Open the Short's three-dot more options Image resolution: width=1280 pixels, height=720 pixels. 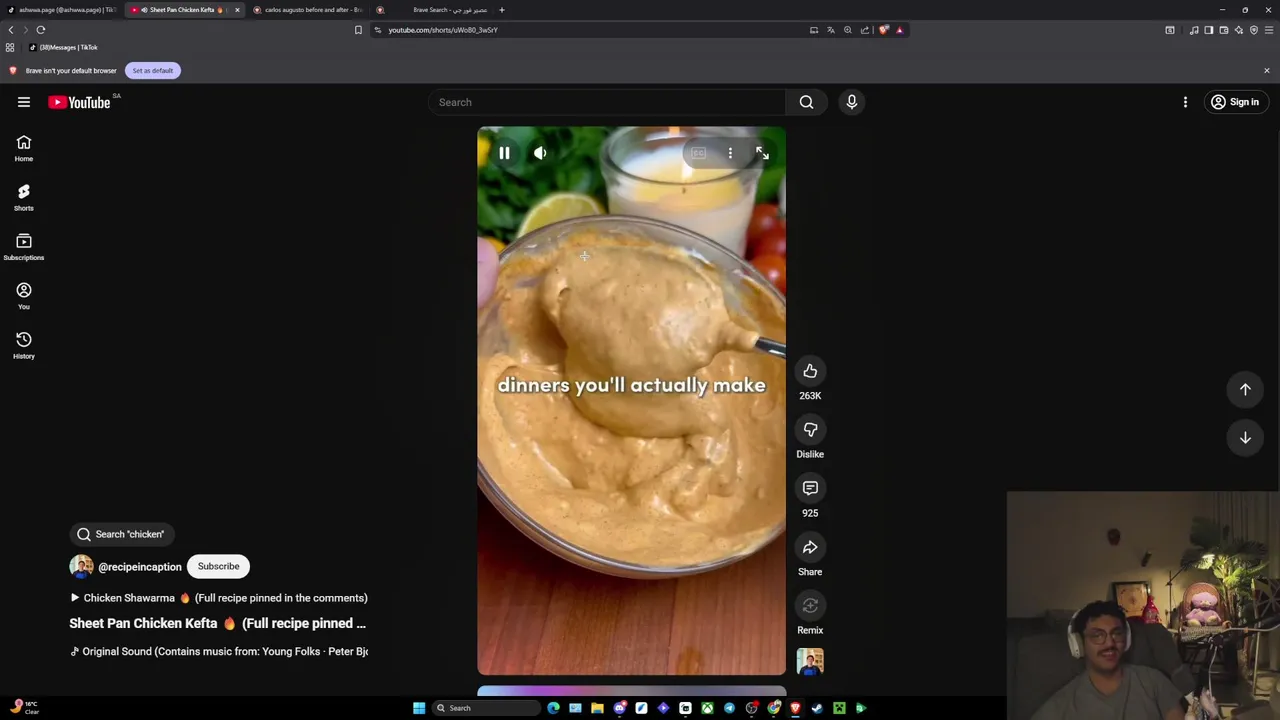(730, 153)
